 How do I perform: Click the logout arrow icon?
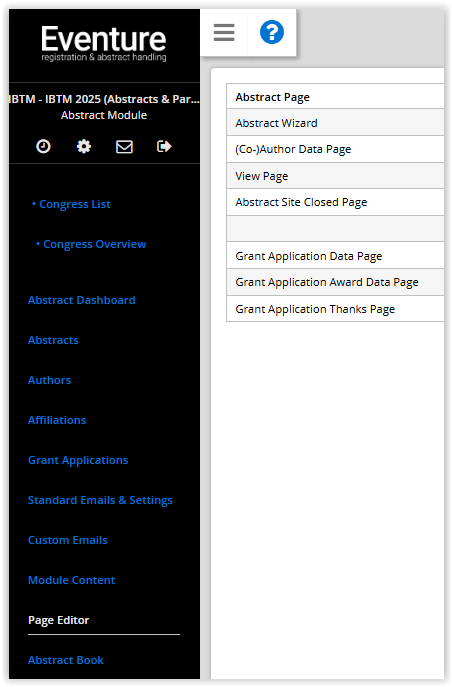[164, 146]
